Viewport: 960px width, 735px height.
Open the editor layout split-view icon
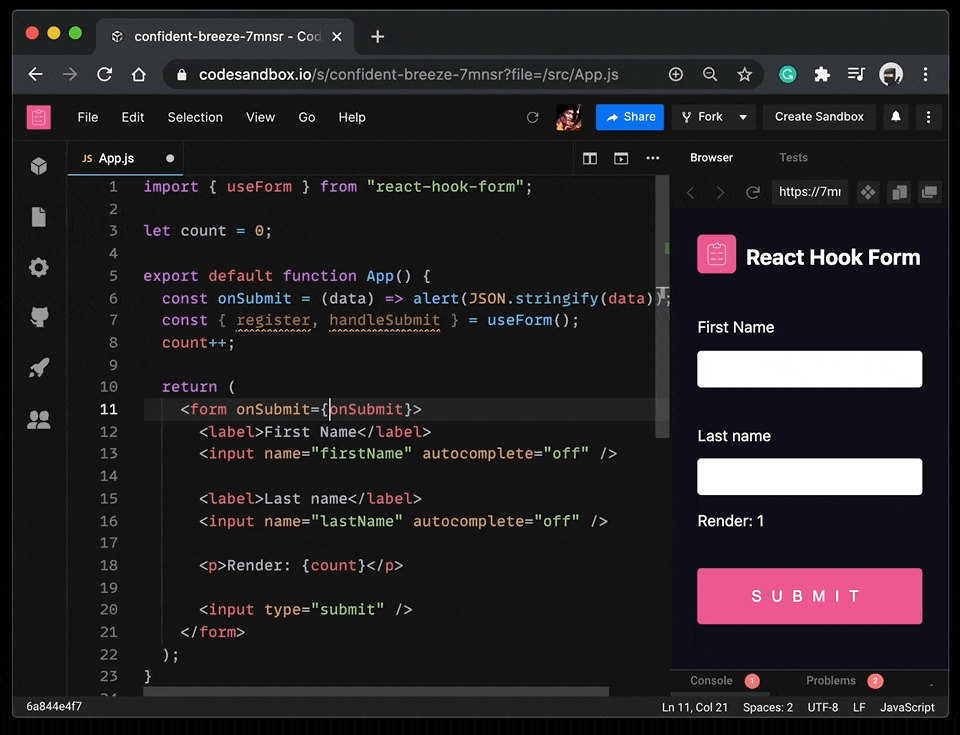click(589, 158)
